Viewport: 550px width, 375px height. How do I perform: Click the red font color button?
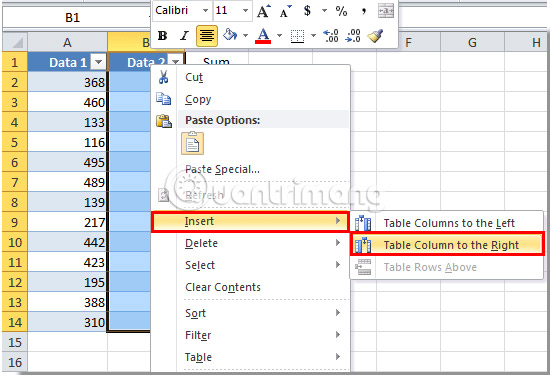pos(264,36)
